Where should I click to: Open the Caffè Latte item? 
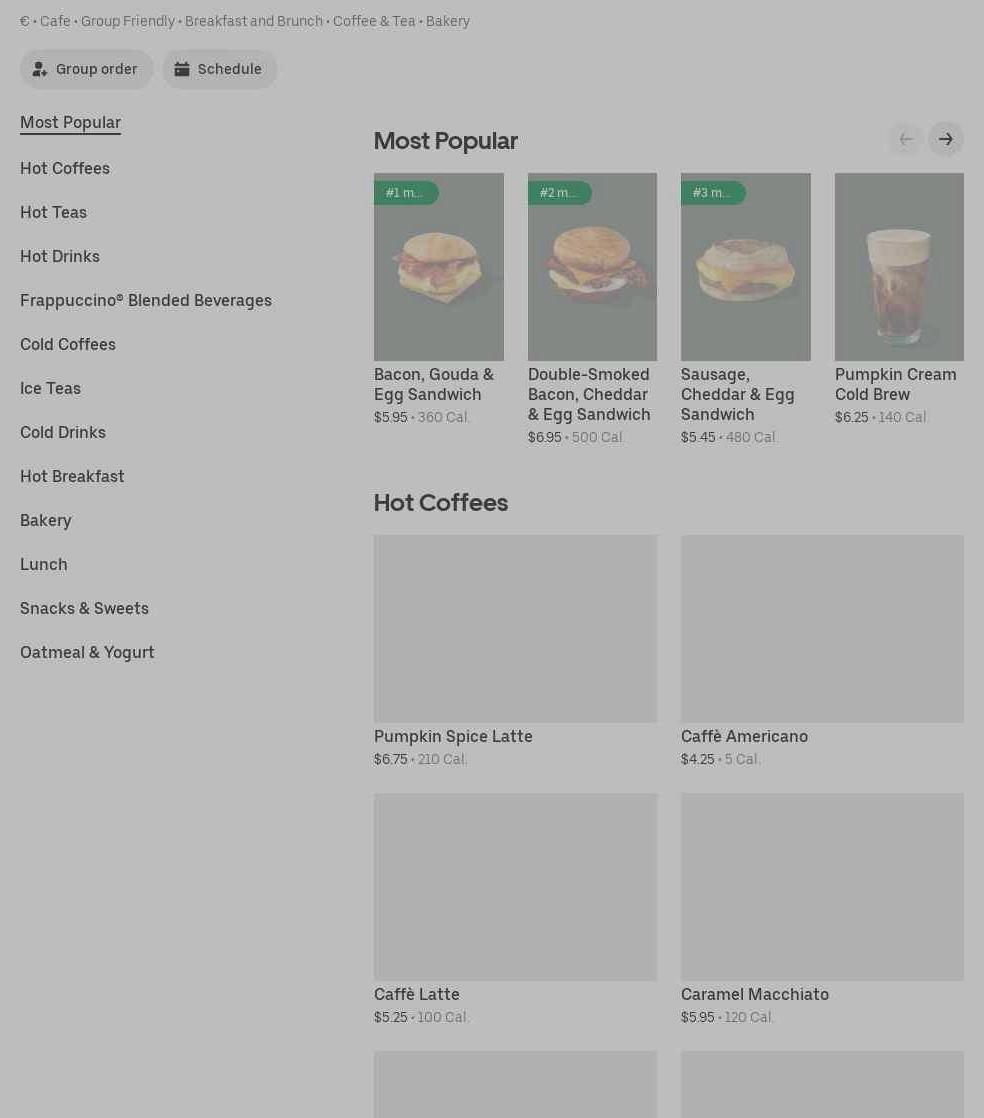[x=515, y=886]
